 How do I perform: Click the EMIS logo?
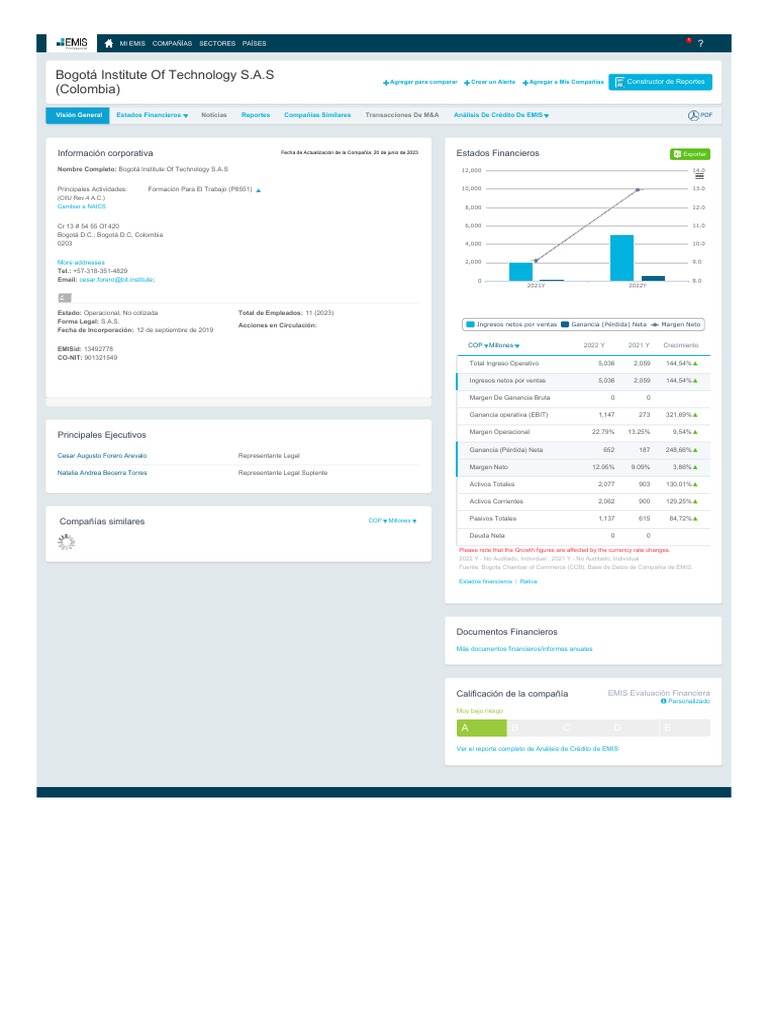click(72, 43)
